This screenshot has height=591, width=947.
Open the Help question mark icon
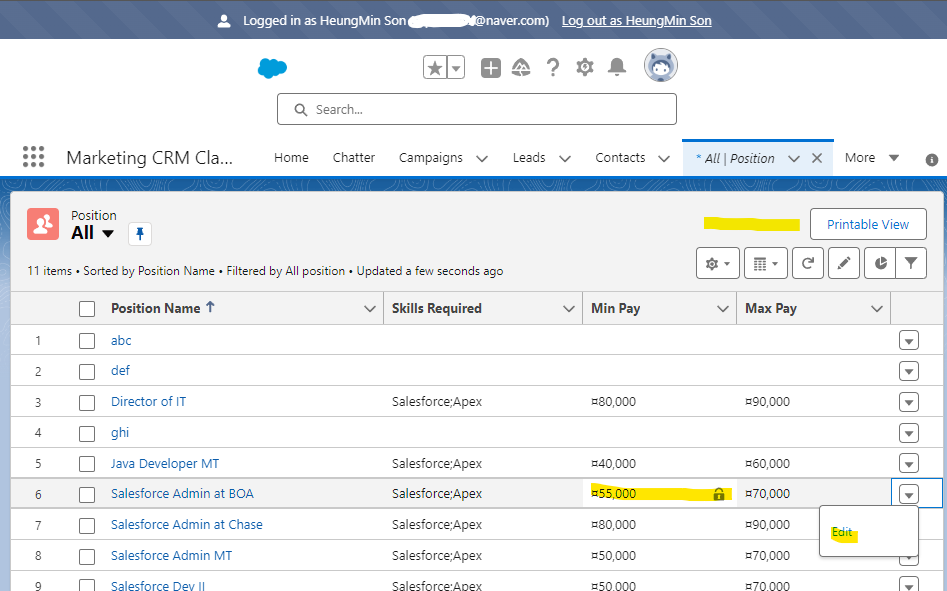[x=553, y=68]
